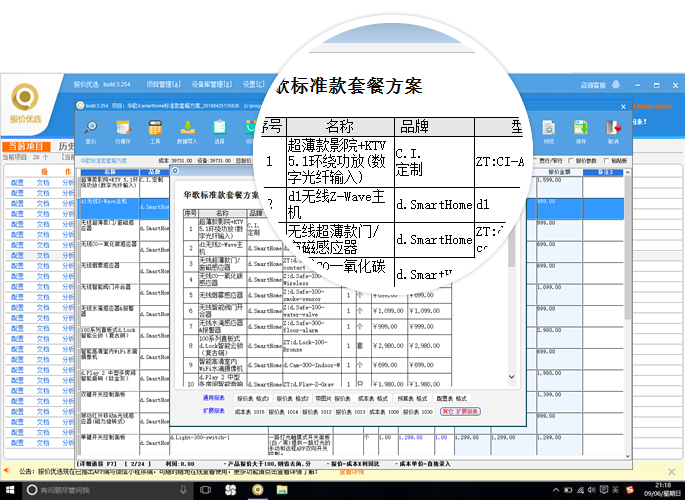Viewport: 685px width, 500px height.
Task: Toggle the 责行/留行 checkbox
Action: [x=548, y=161]
